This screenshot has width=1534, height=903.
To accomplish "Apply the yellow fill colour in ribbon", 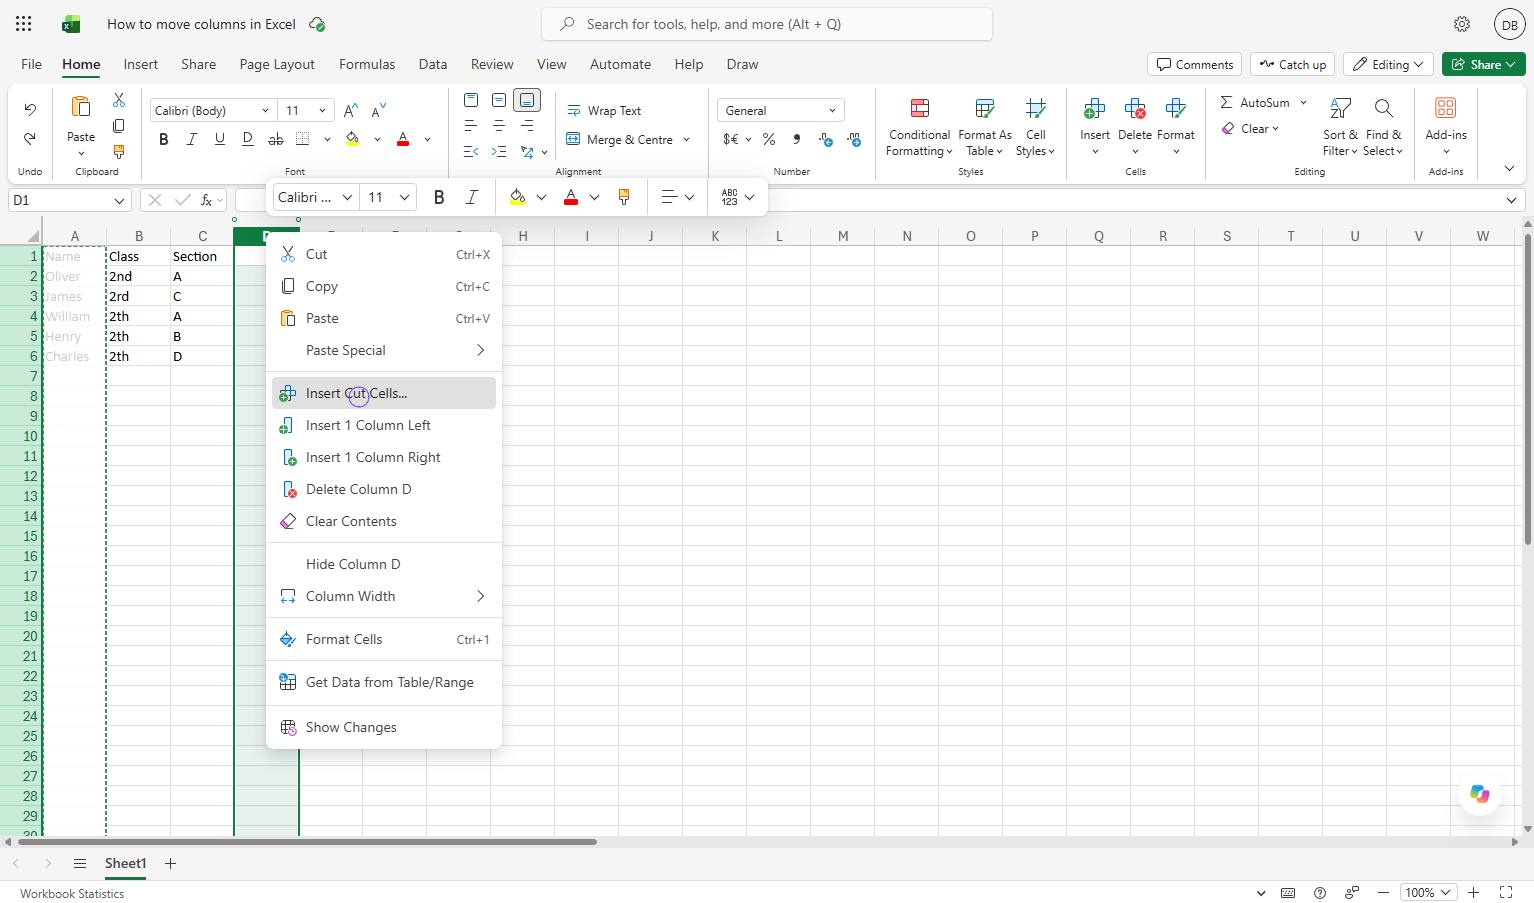I will pos(353,139).
